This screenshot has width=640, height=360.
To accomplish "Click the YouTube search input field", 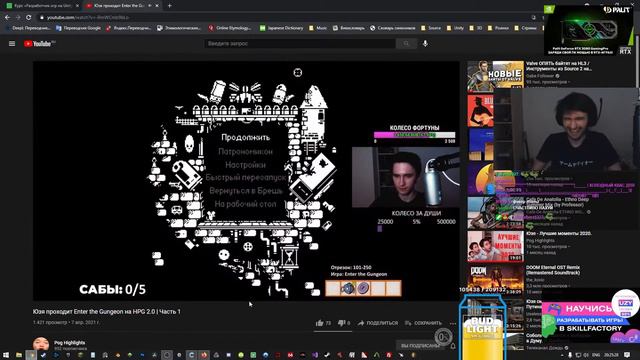I will coord(300,44).
